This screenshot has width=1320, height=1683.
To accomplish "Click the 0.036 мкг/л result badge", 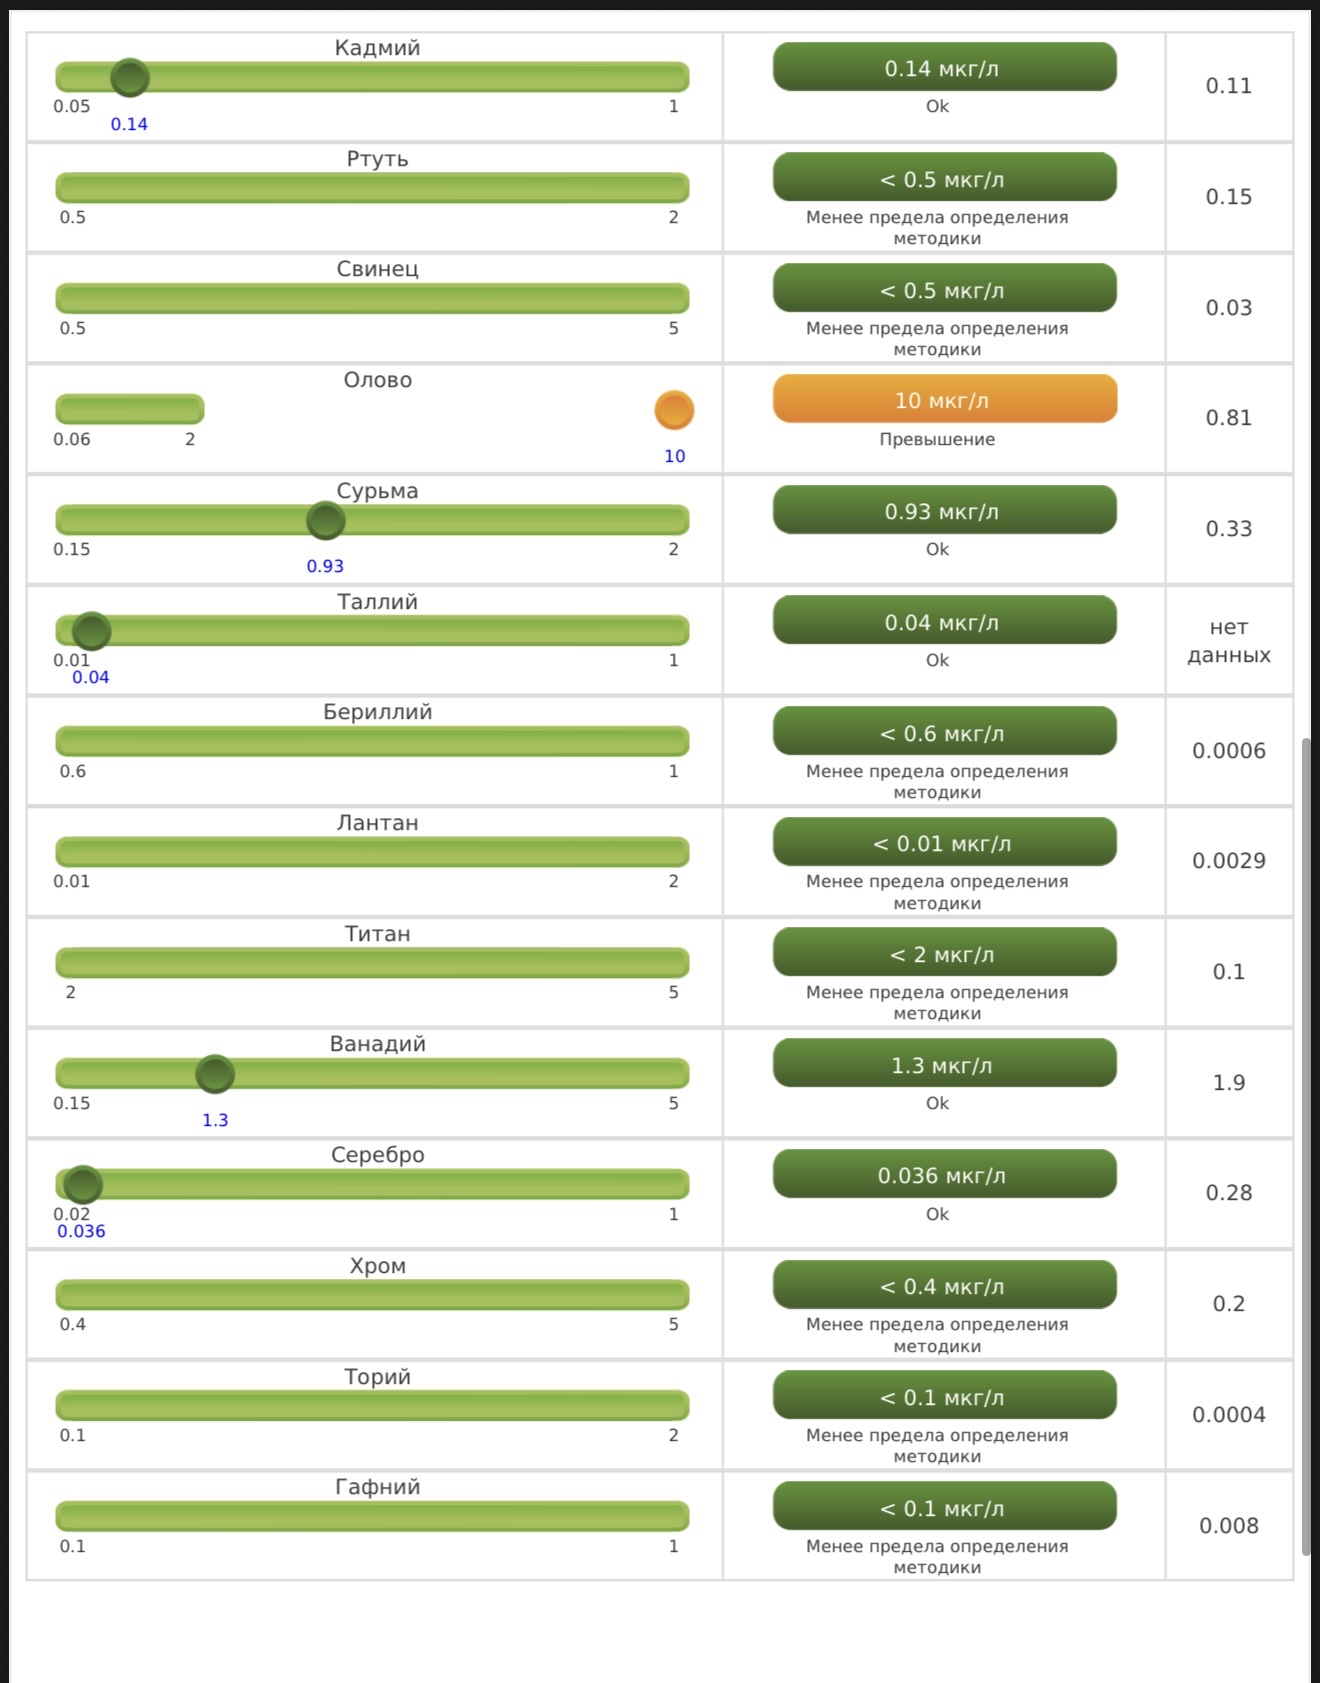I will pos(944,1174).
